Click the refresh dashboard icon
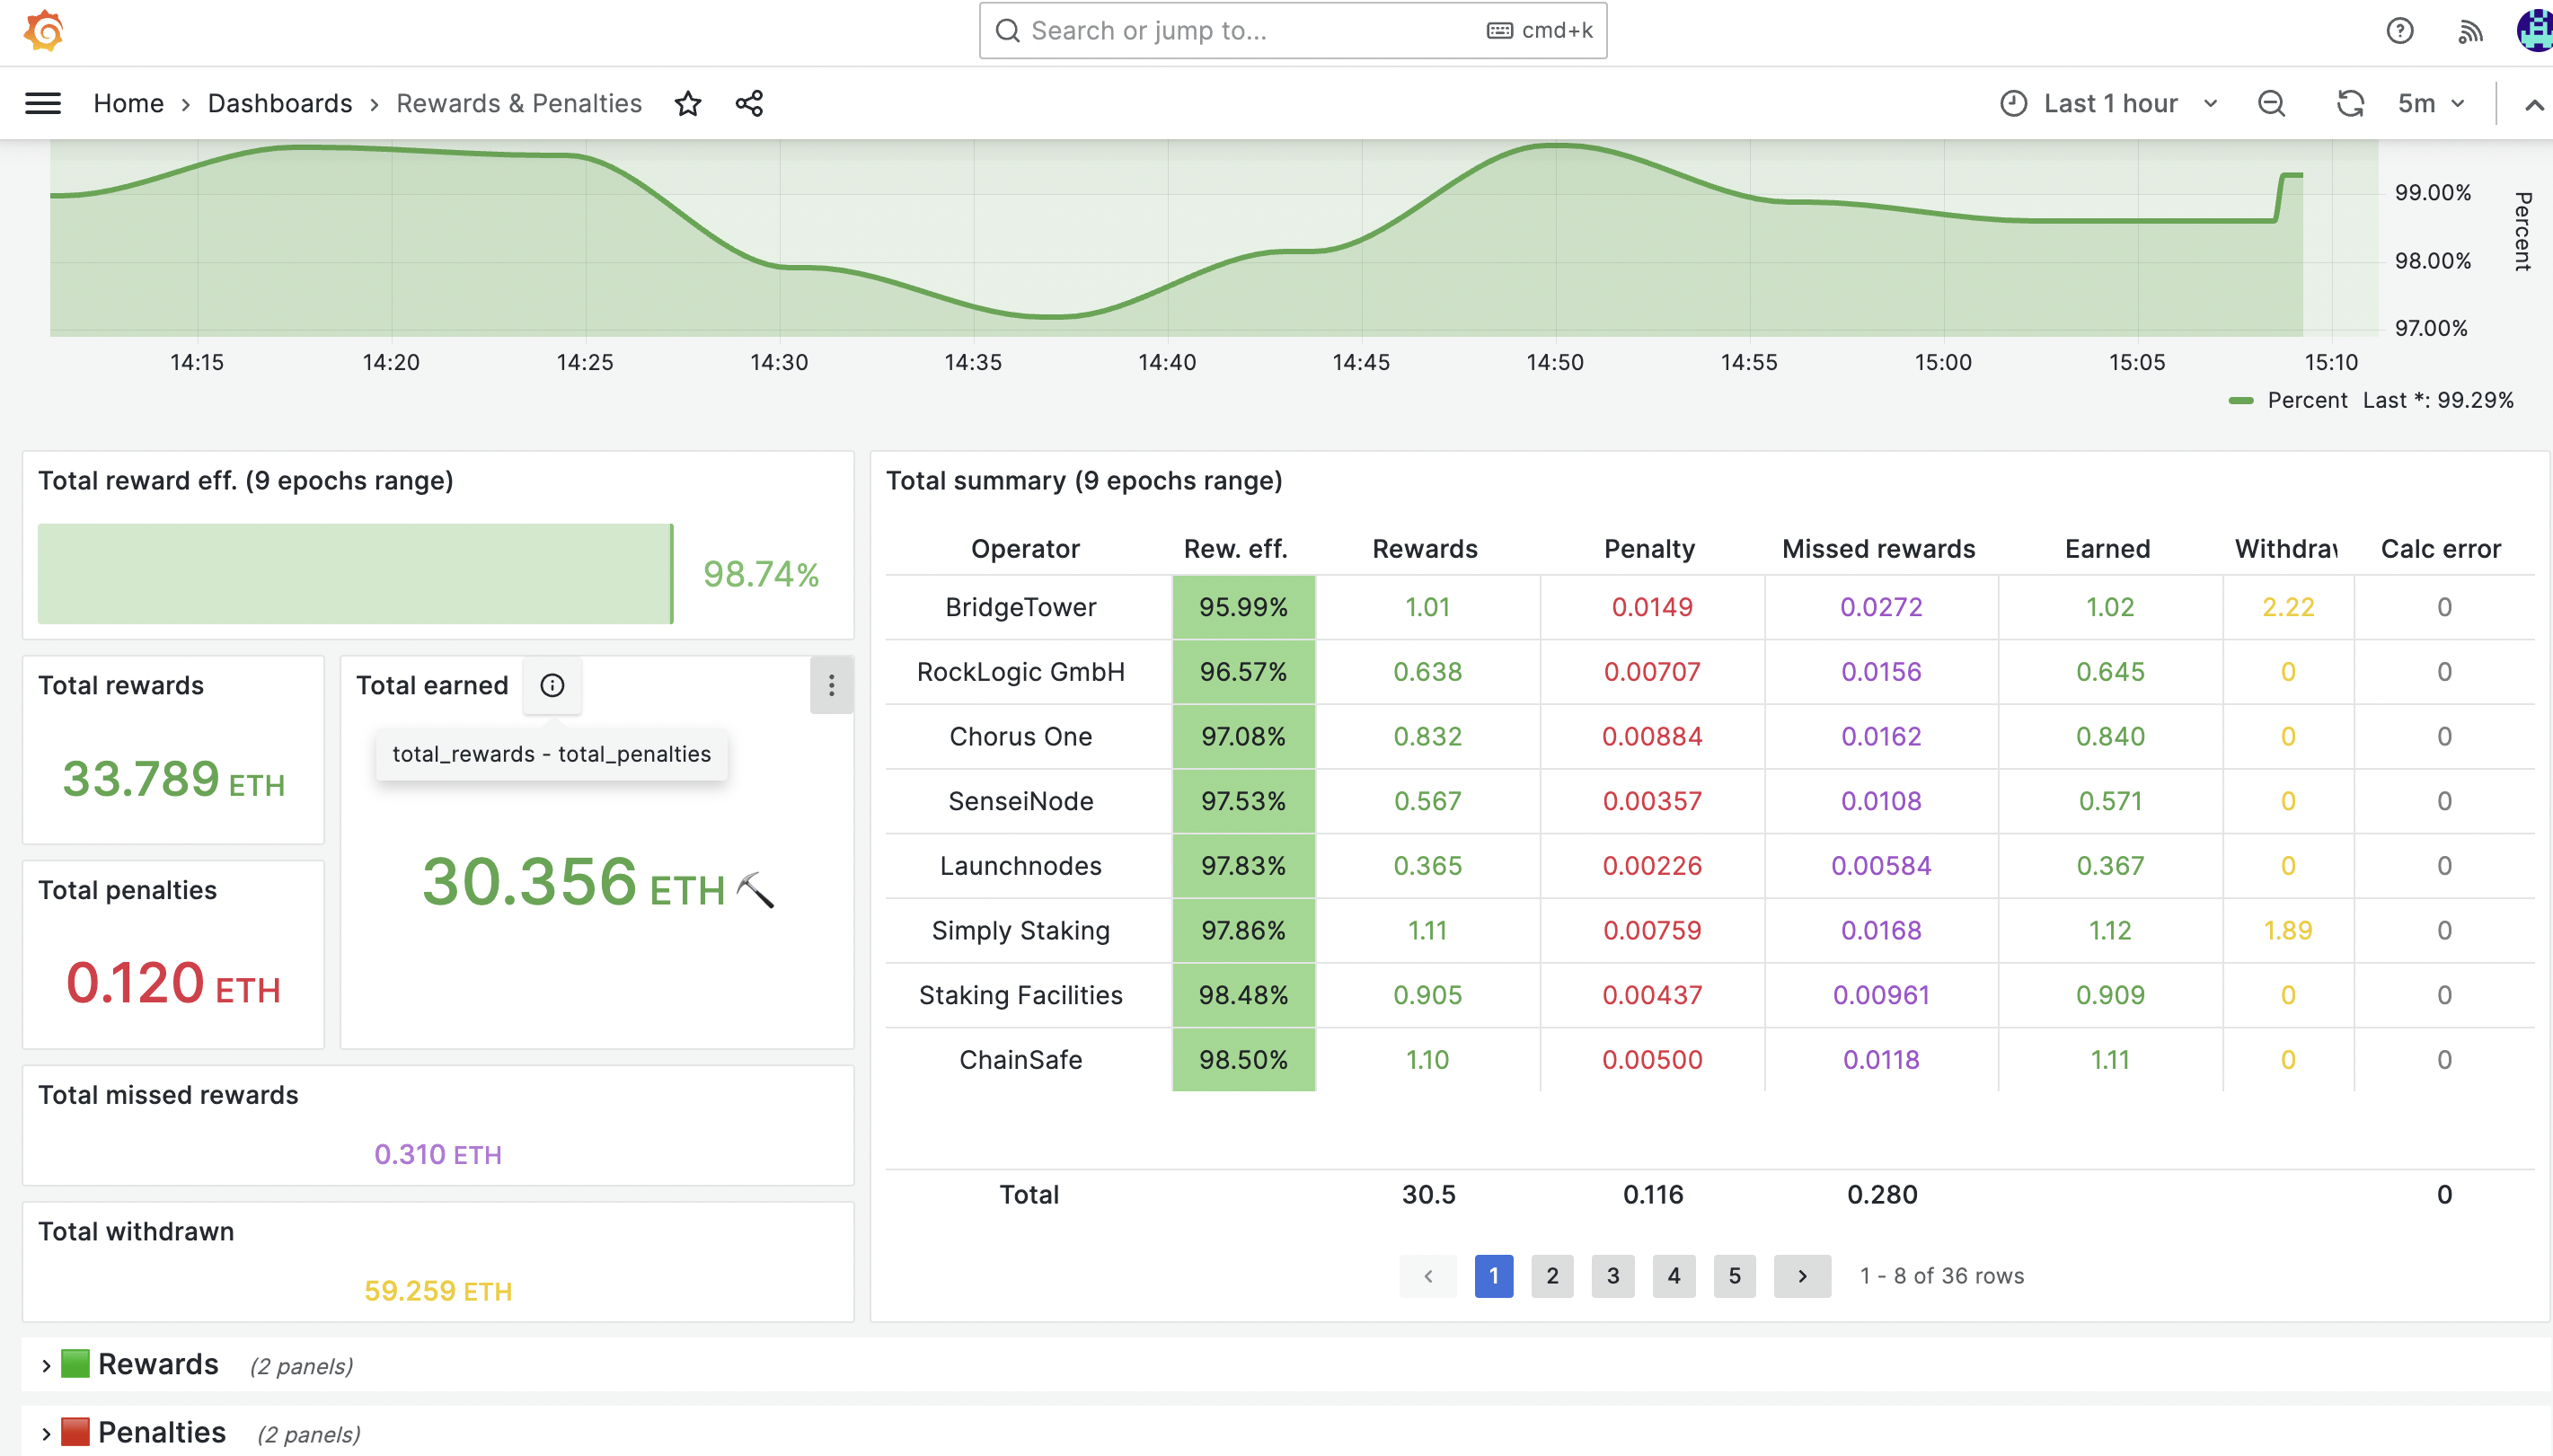 (2349, 103)
